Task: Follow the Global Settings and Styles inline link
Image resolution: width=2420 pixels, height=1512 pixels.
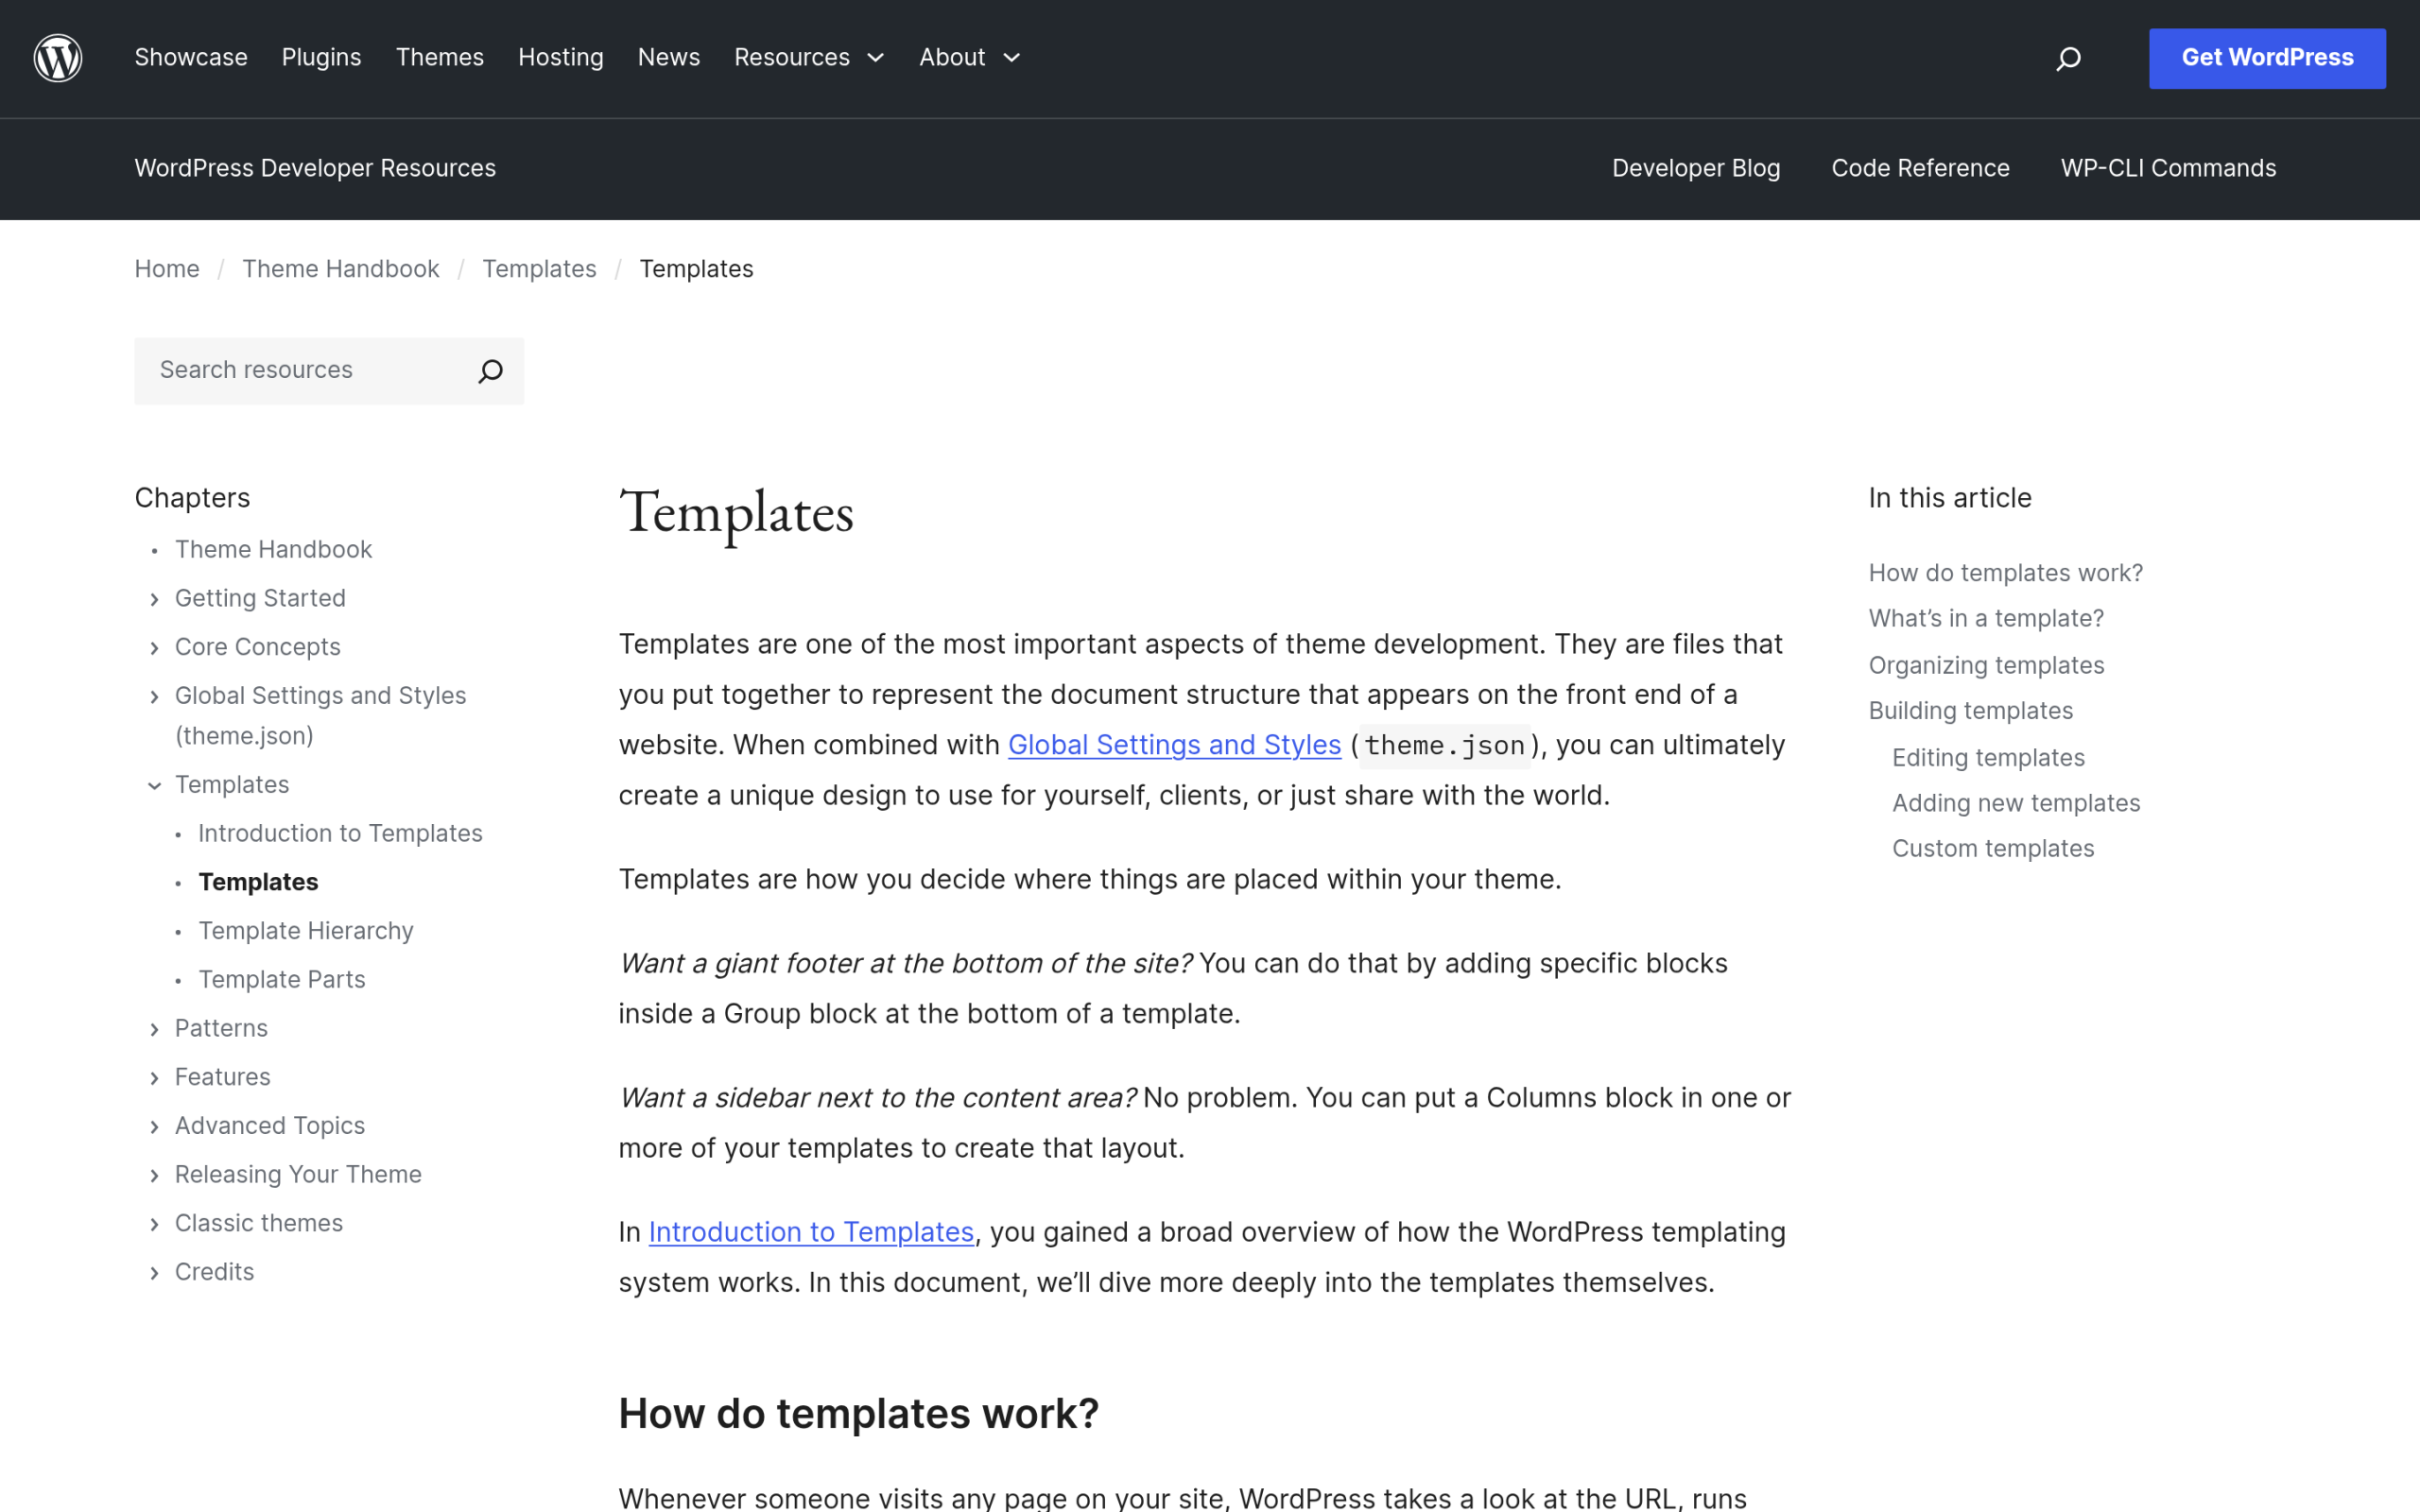Action: 1174,746
